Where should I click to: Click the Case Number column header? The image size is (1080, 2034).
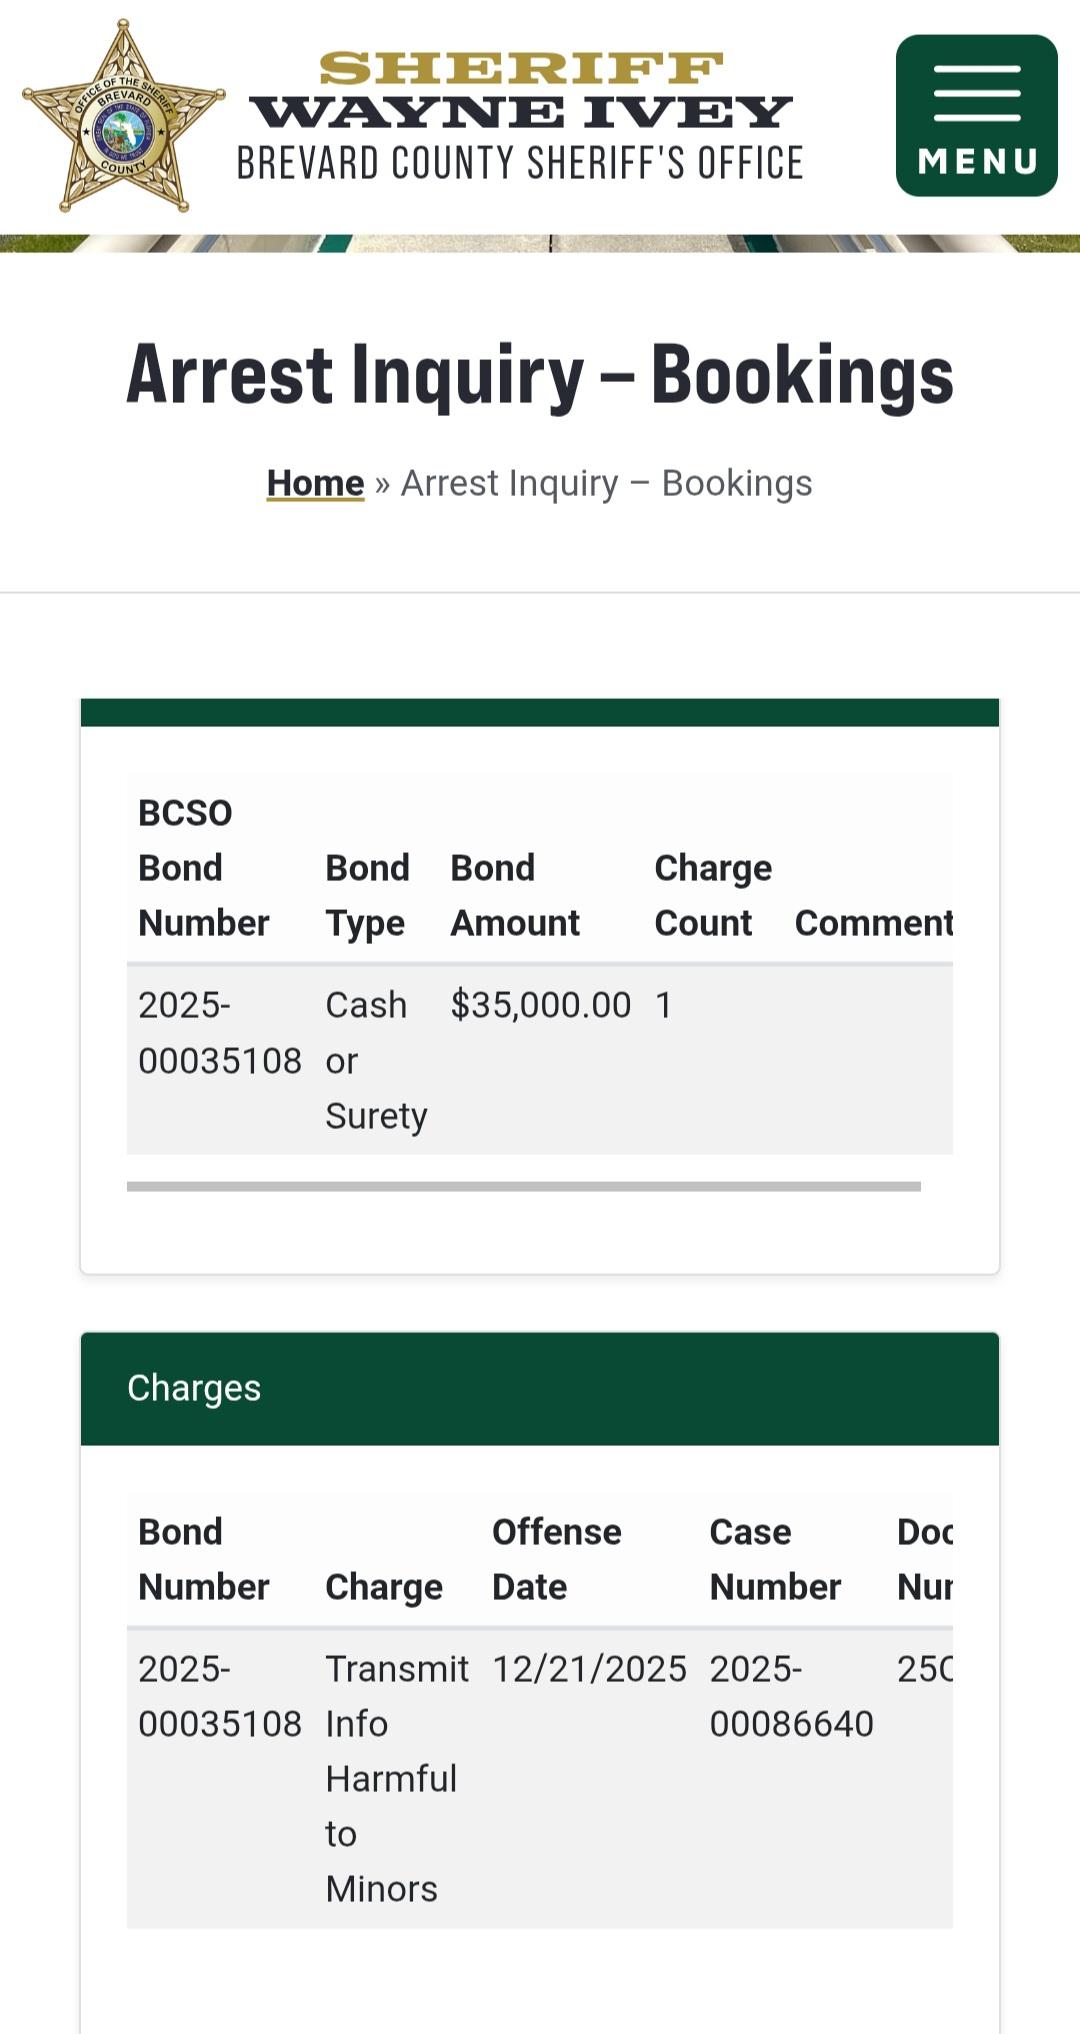[774, 1559]
